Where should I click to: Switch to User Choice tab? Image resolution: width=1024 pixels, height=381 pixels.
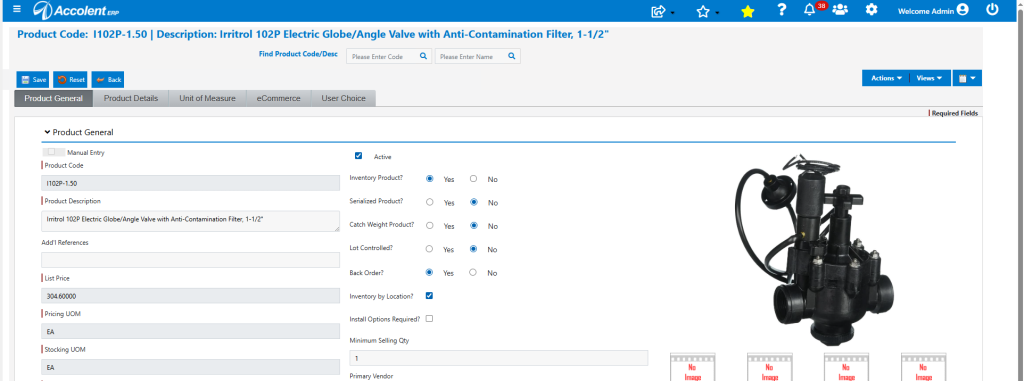[x=343, y=99]
